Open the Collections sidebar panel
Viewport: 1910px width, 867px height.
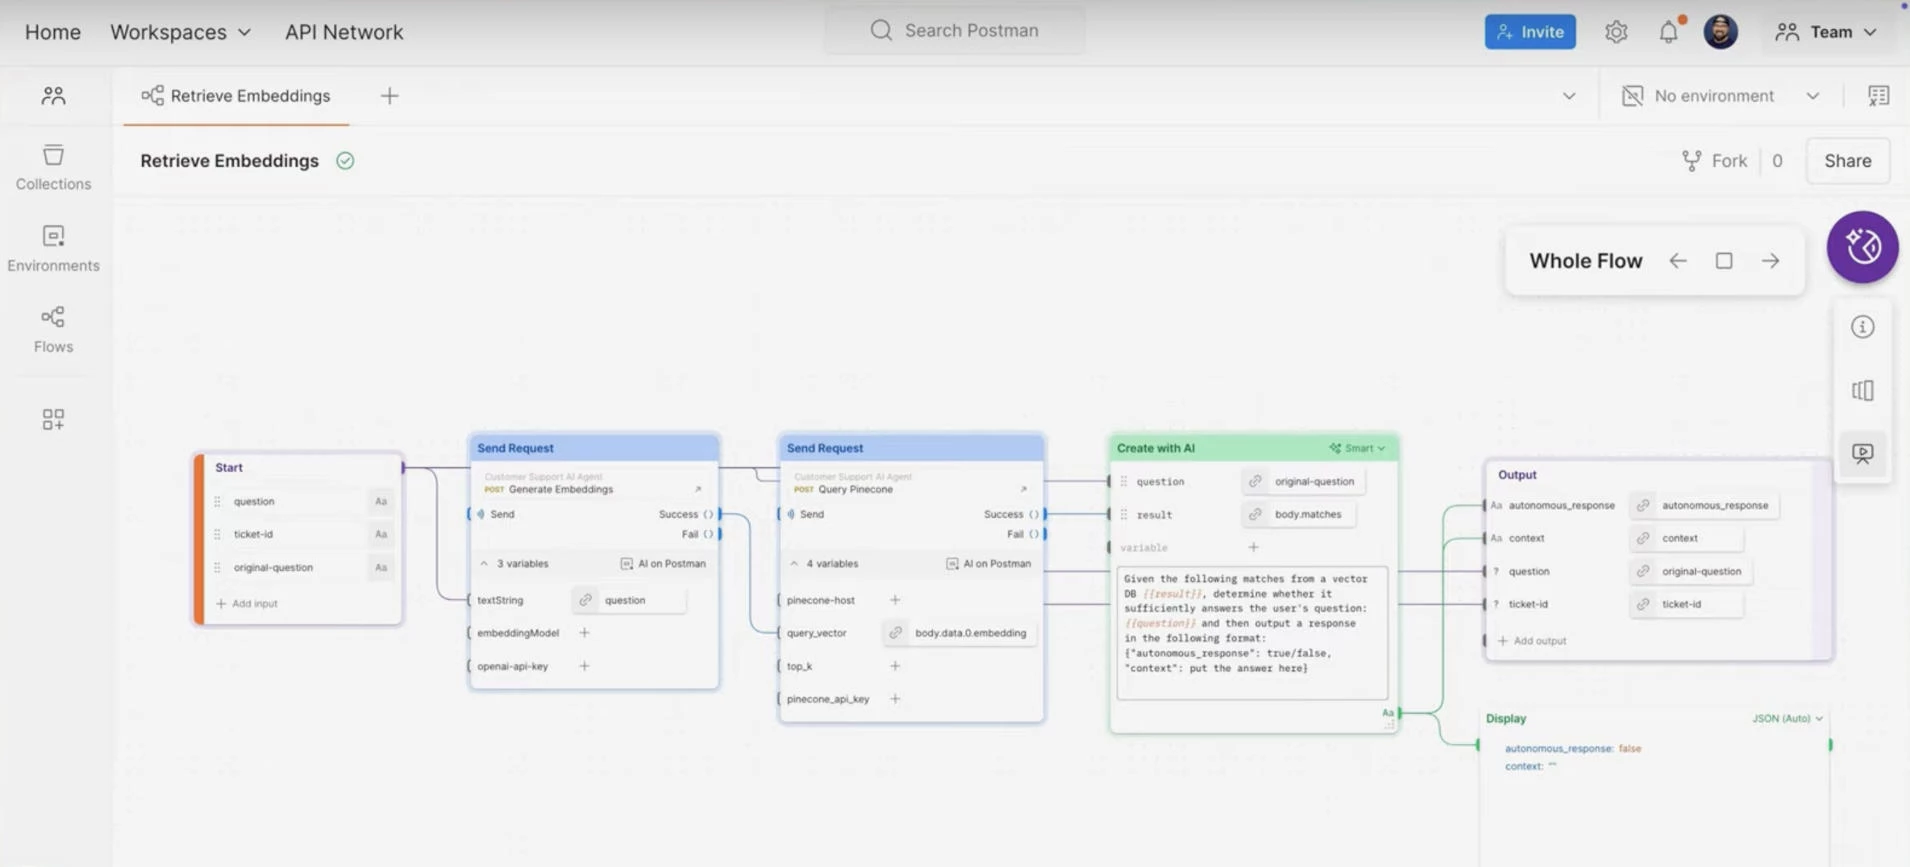point(53,167)
